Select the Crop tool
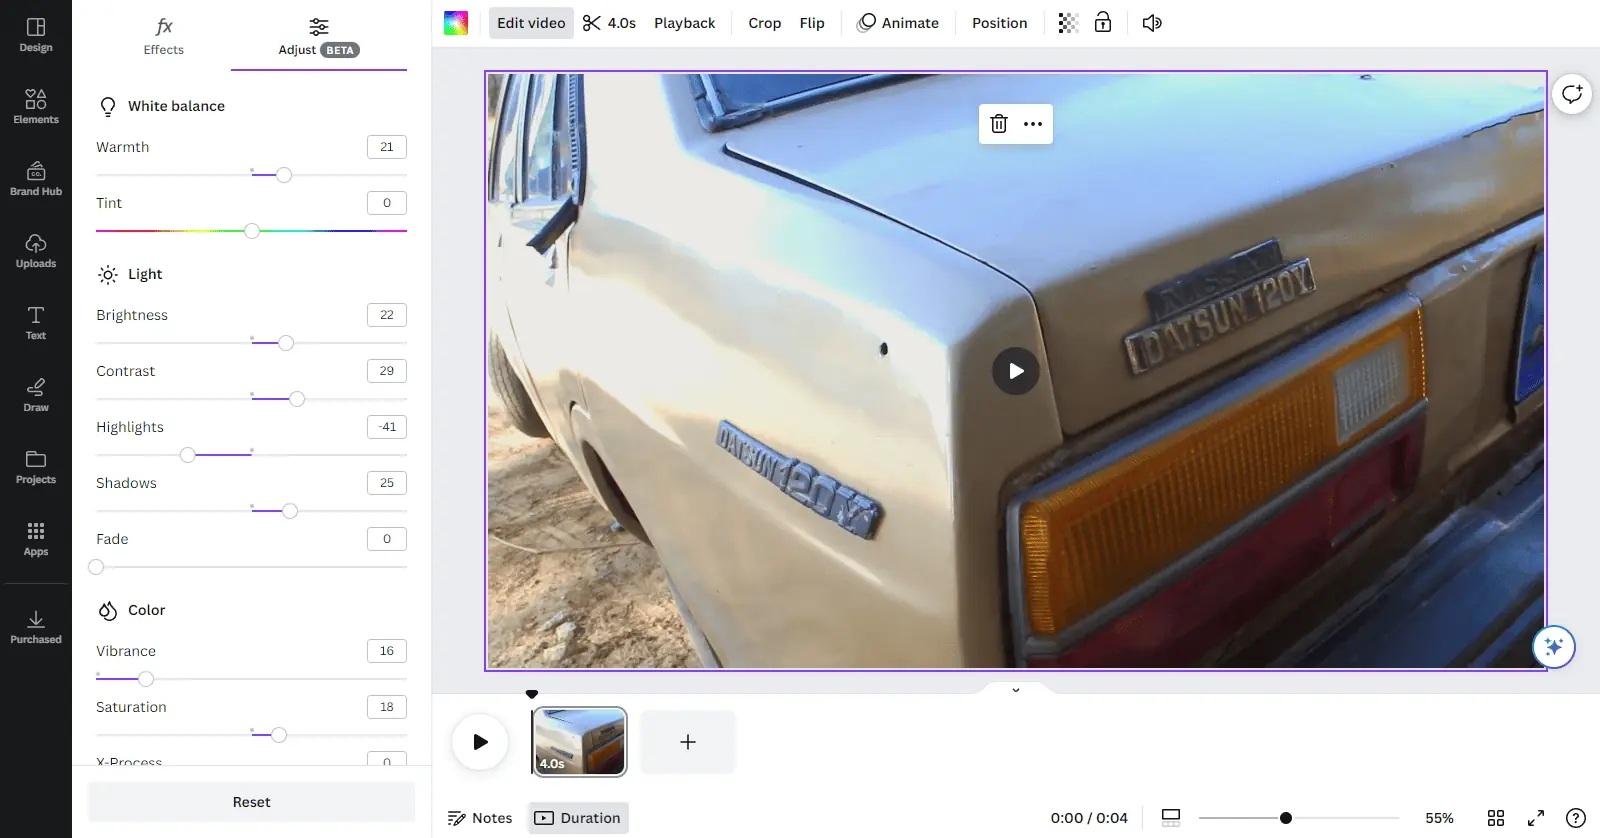 click(x=765, y=23)
